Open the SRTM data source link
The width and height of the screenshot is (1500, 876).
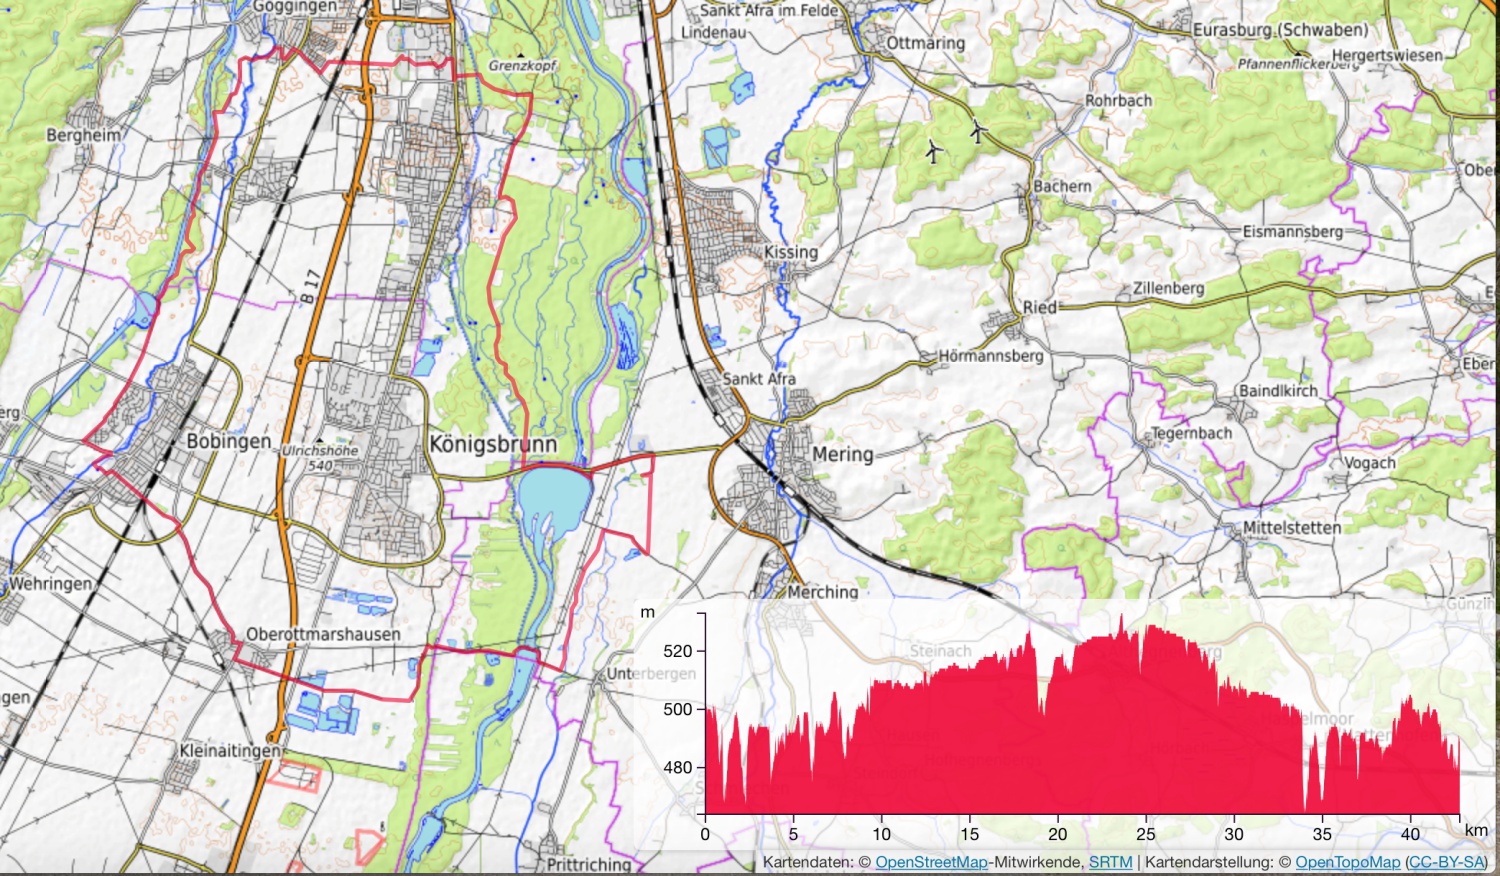tap(1110, 862)
